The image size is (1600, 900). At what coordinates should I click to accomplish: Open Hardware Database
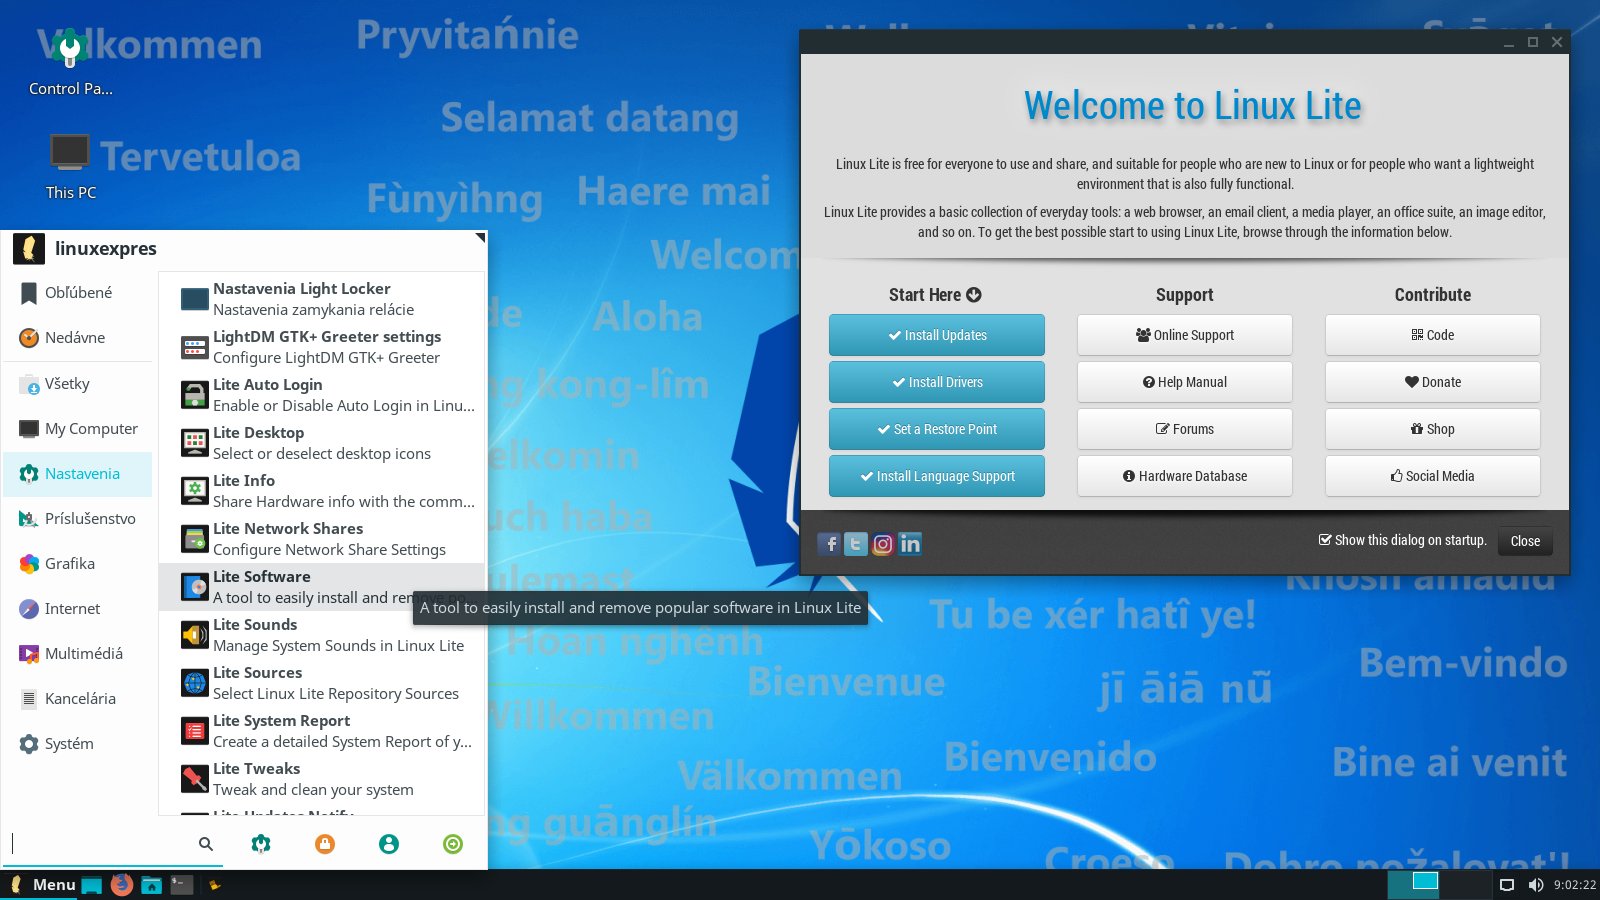pos(1185,476)
